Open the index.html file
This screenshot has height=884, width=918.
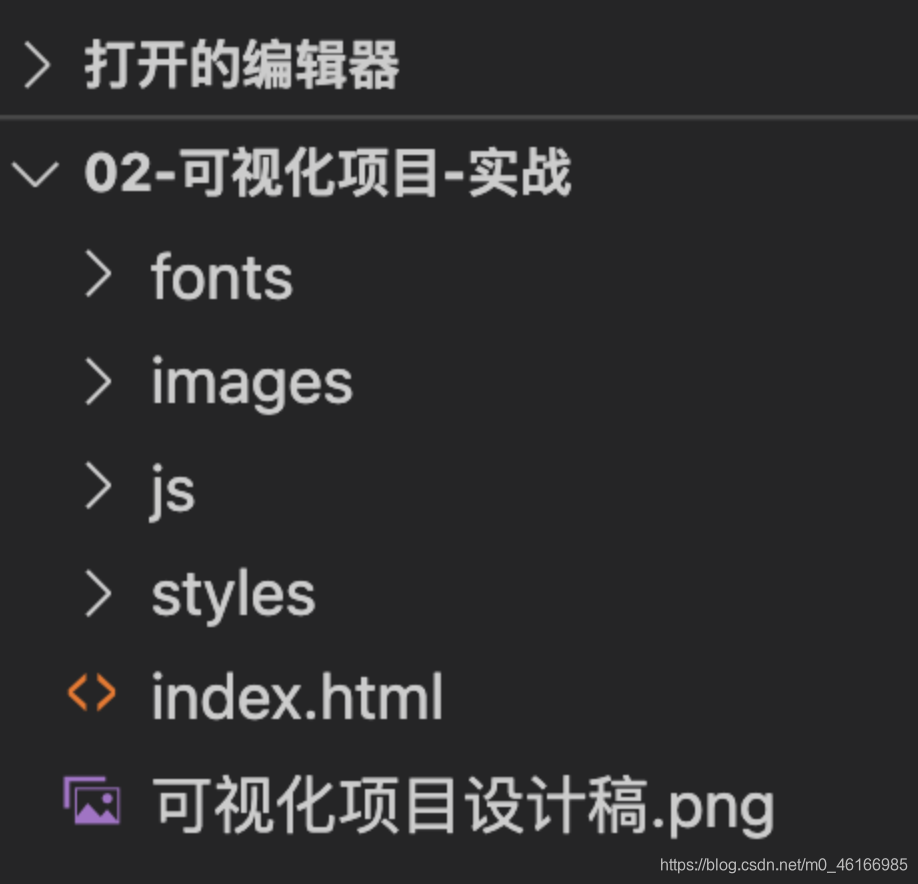tap(295, 695)
